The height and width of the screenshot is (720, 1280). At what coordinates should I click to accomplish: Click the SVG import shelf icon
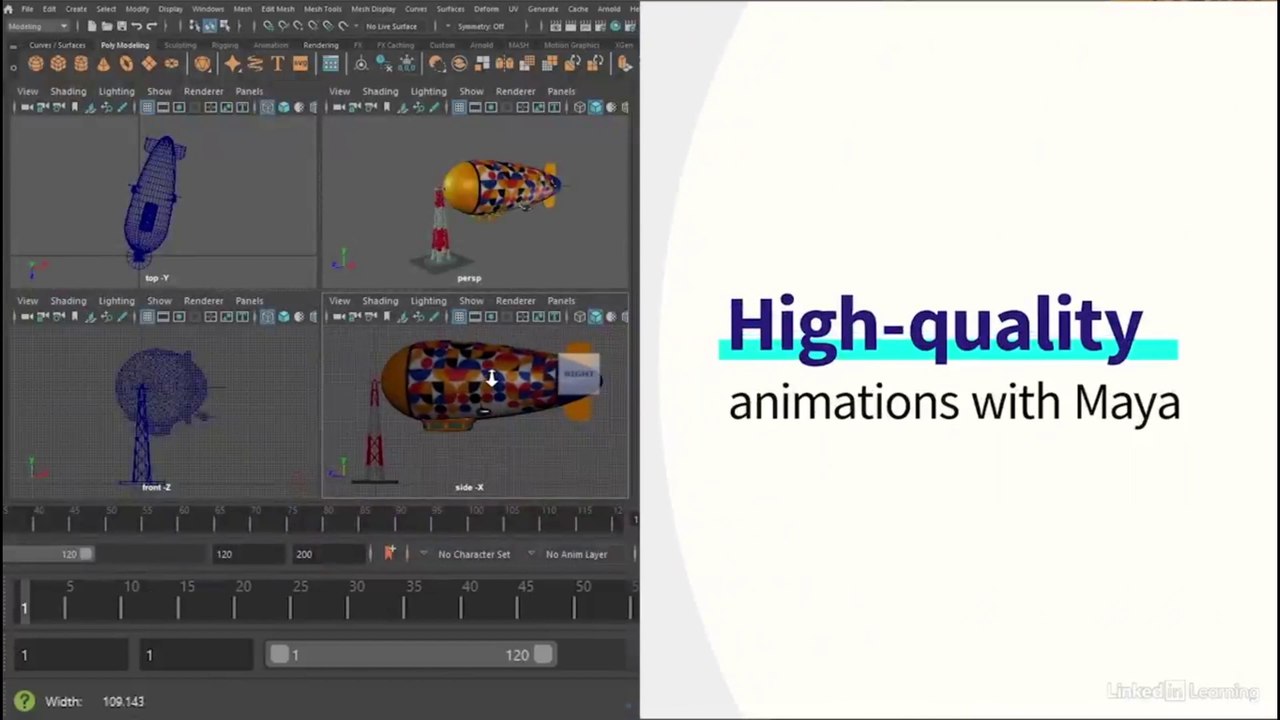(x=300, y=64)
